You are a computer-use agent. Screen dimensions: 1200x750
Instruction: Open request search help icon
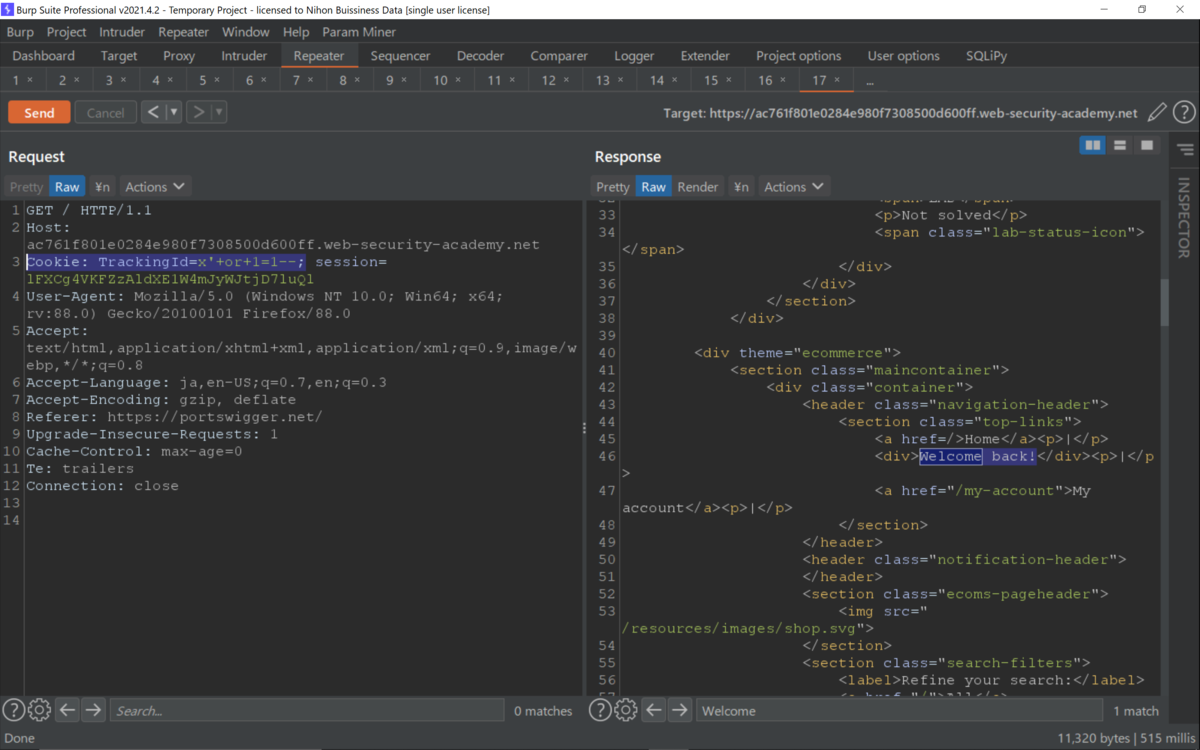[13, 710]
